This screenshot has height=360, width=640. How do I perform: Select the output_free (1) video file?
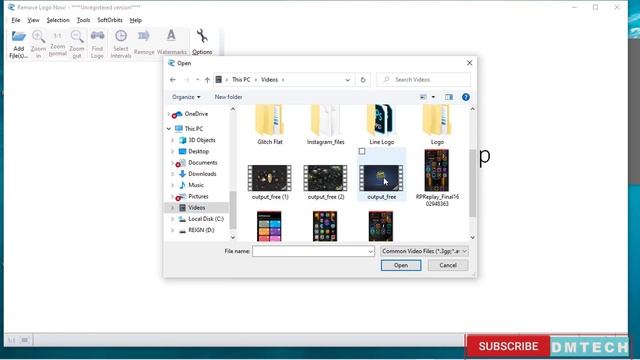270,182
